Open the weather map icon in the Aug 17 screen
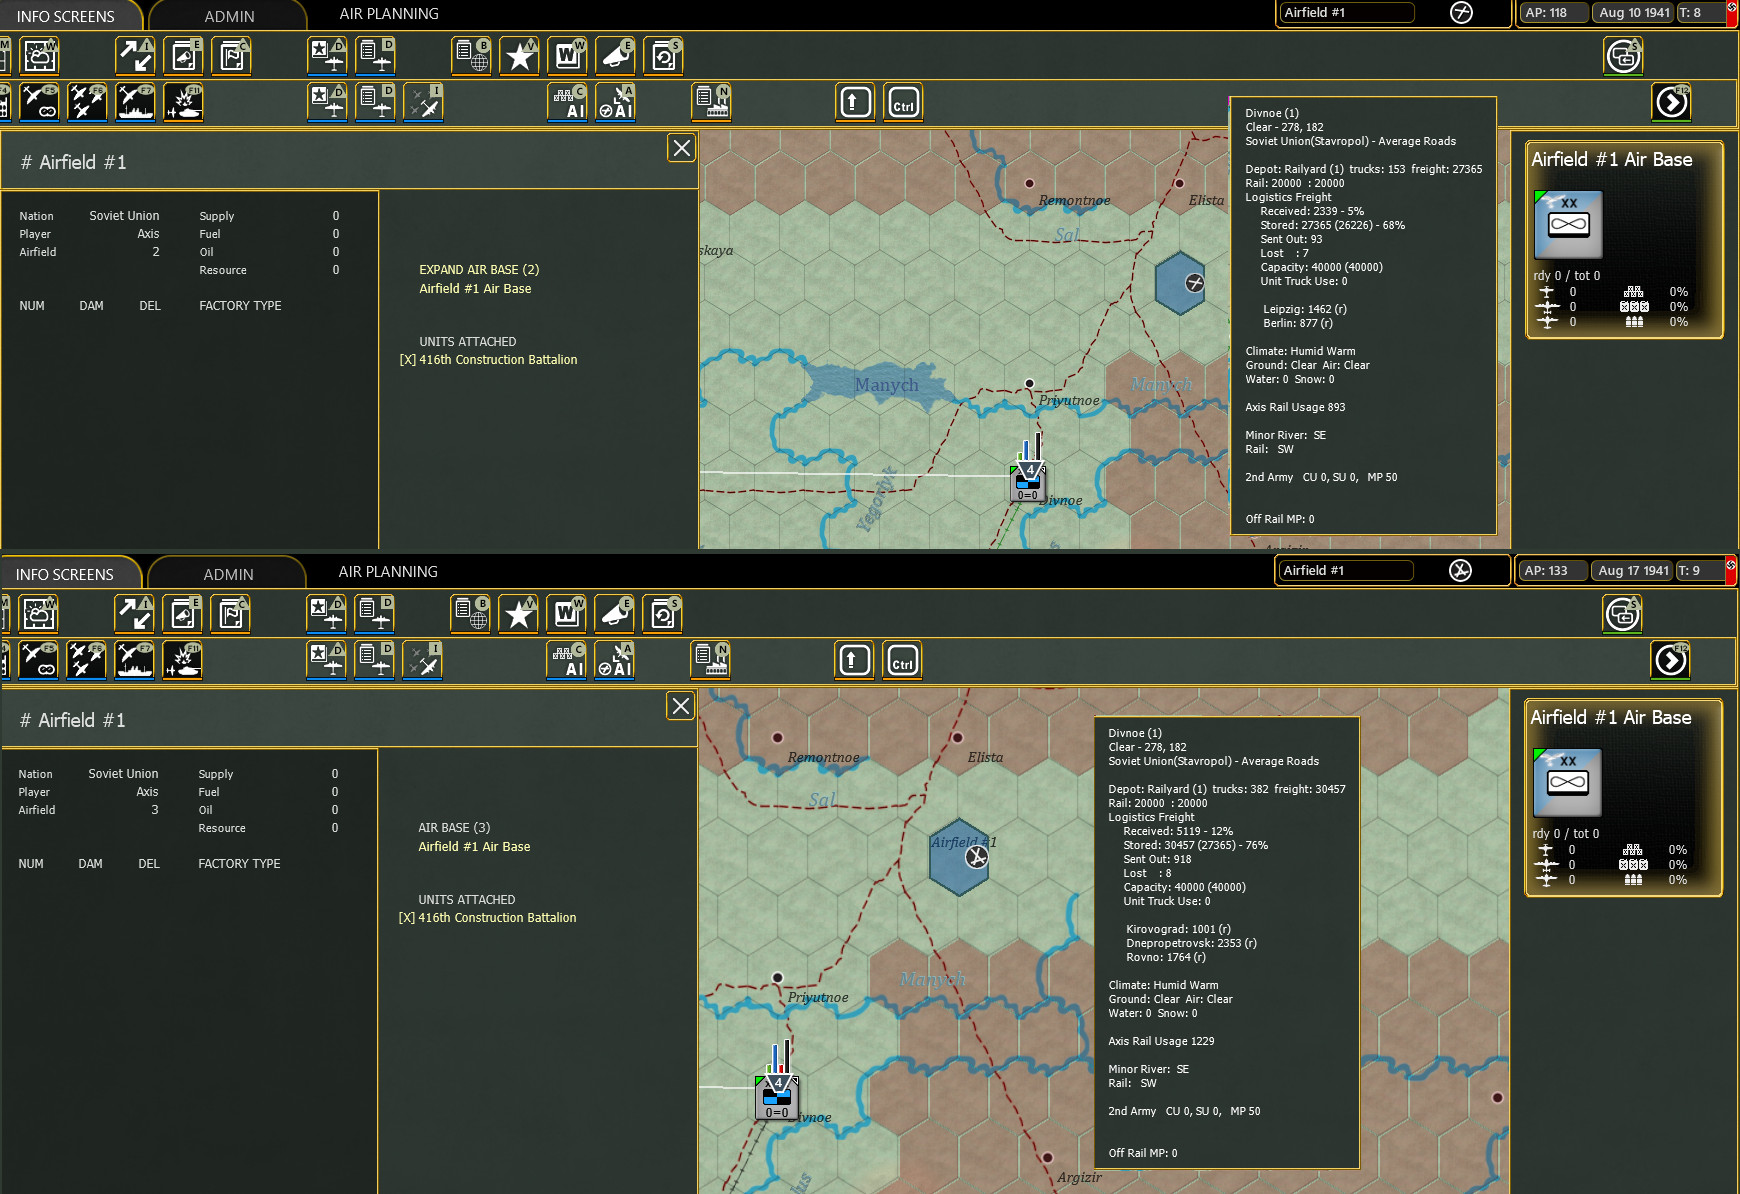This screenshot has width=1740, height=1194. pyautogui.click(x=39, y=614)
